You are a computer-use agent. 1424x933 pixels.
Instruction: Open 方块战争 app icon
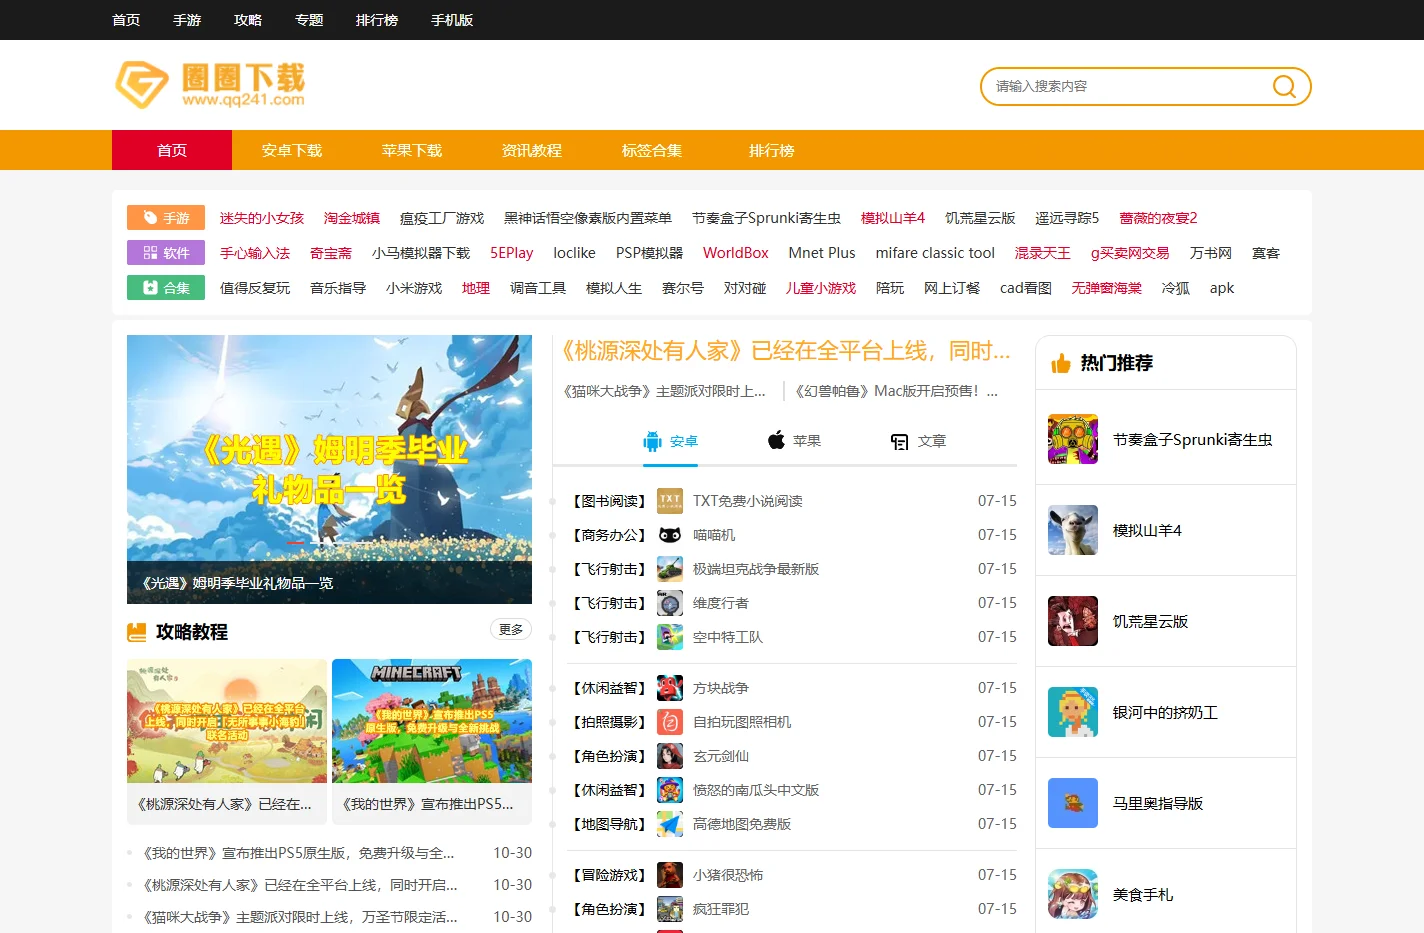click(x=670, y=688)
